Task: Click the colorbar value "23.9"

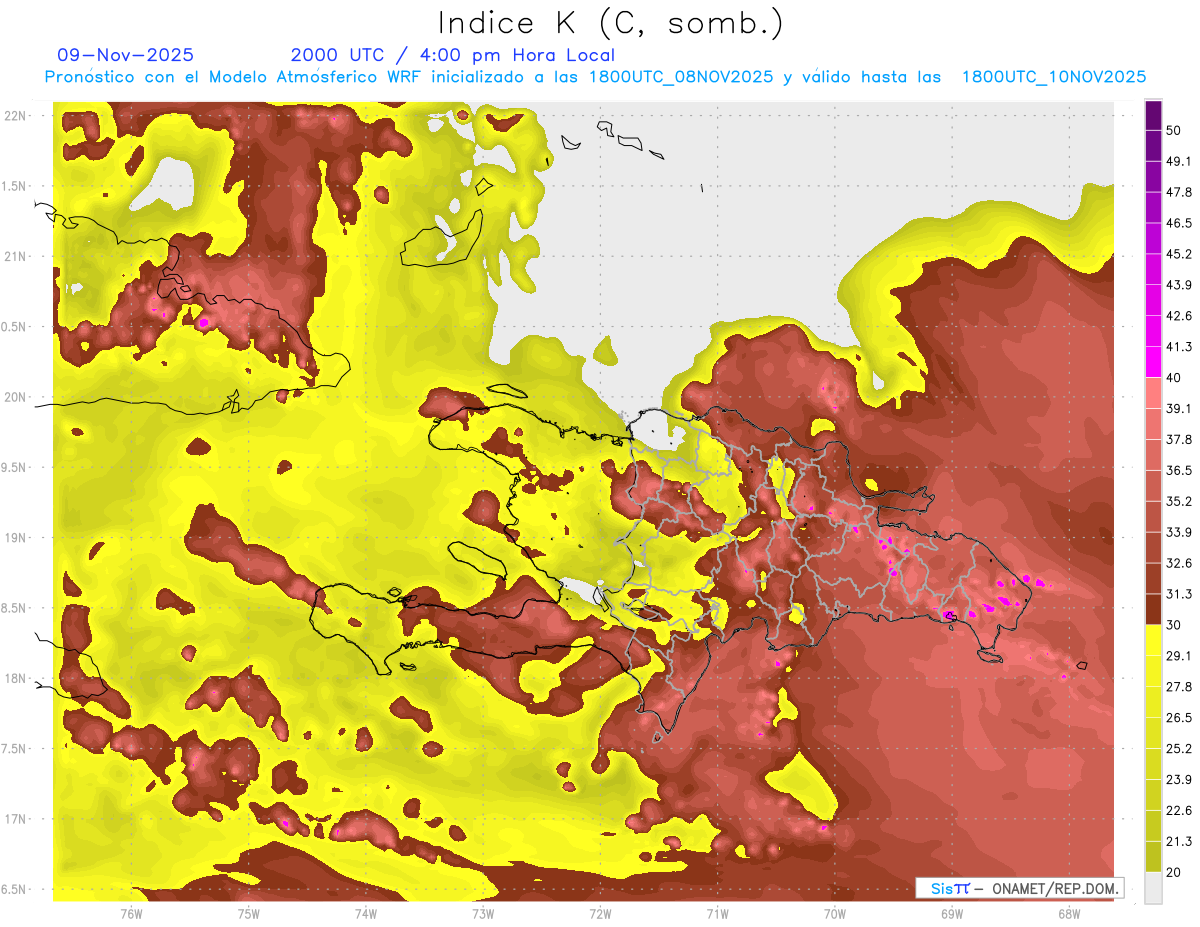Action: (x=1179, y=780)
